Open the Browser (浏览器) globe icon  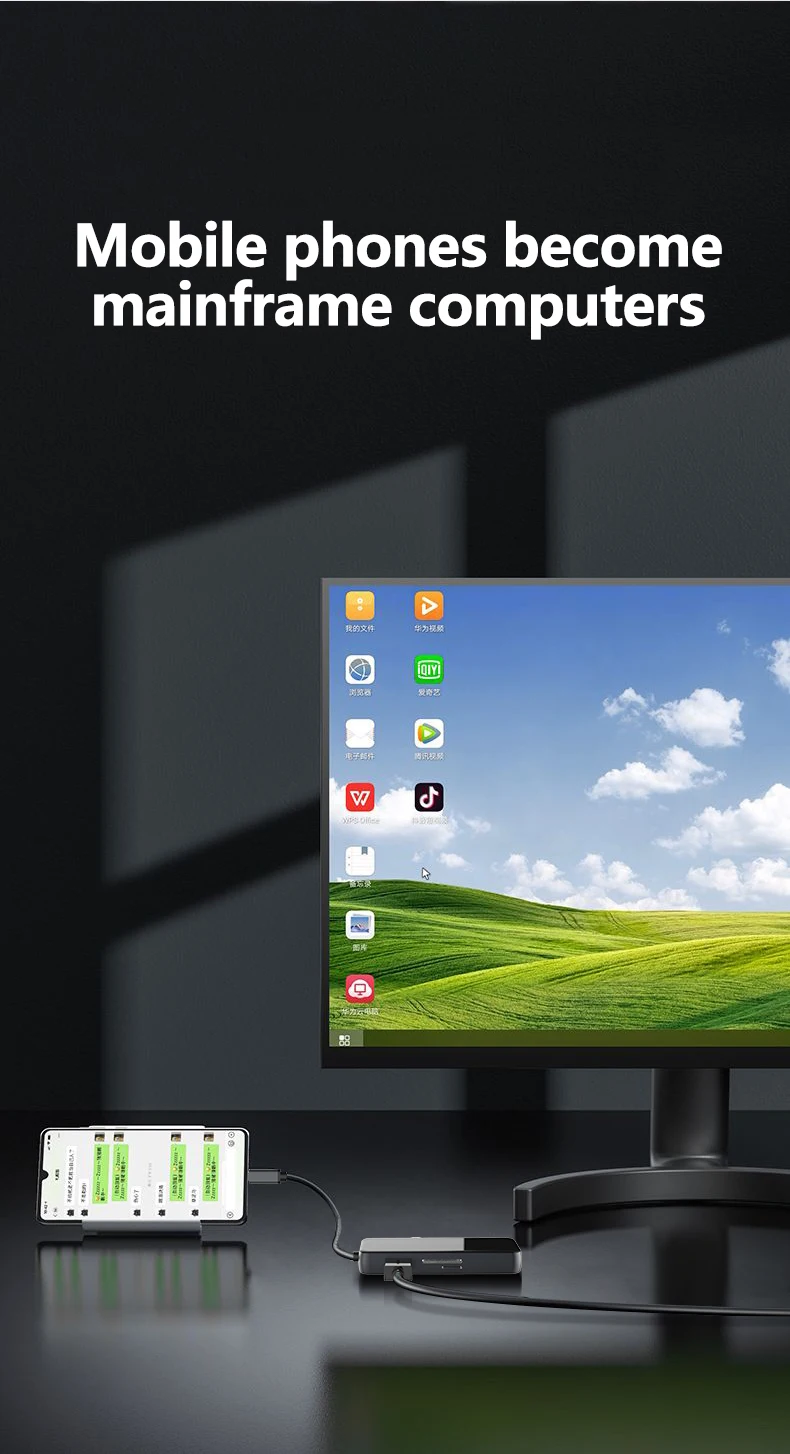(x=360, y=670)
